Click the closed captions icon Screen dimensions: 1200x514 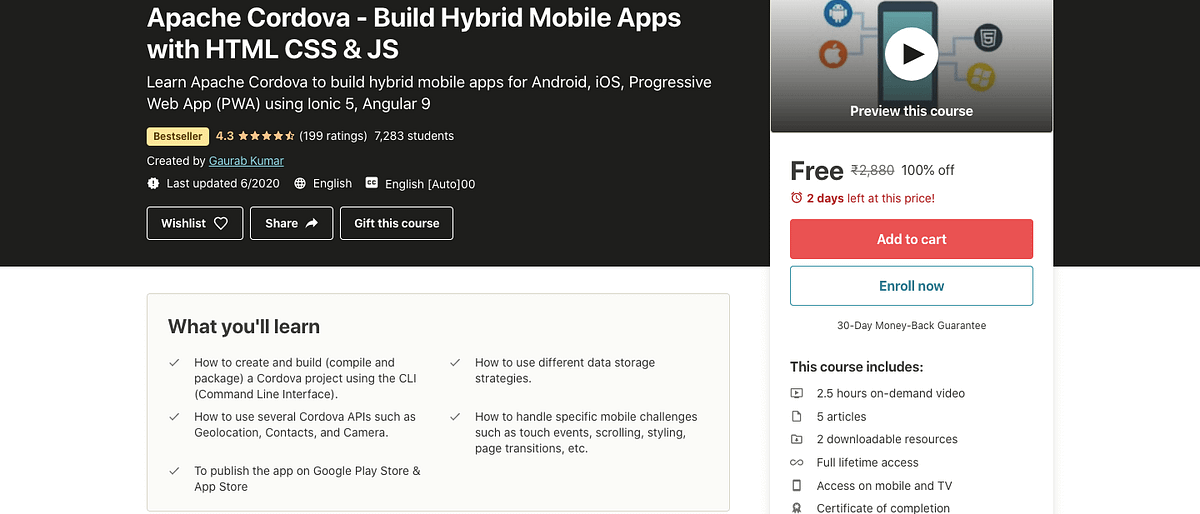pyautogui.click(x=372, y=183)
